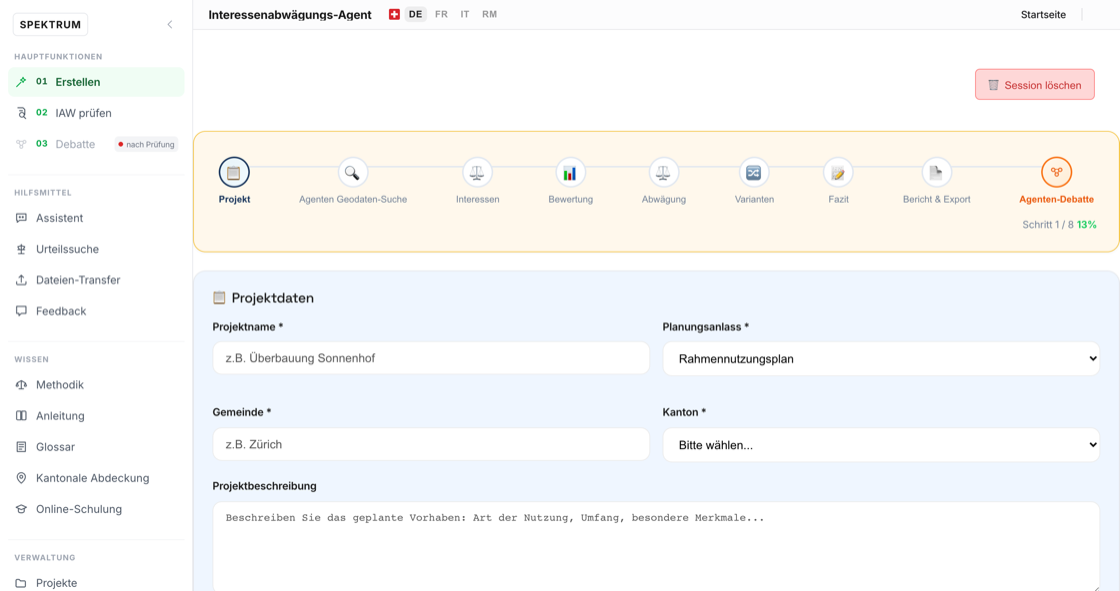This screenshot has width=1120, height=591.
Task: Click the Projektdaten heading
Action: (x=272, y=298)
